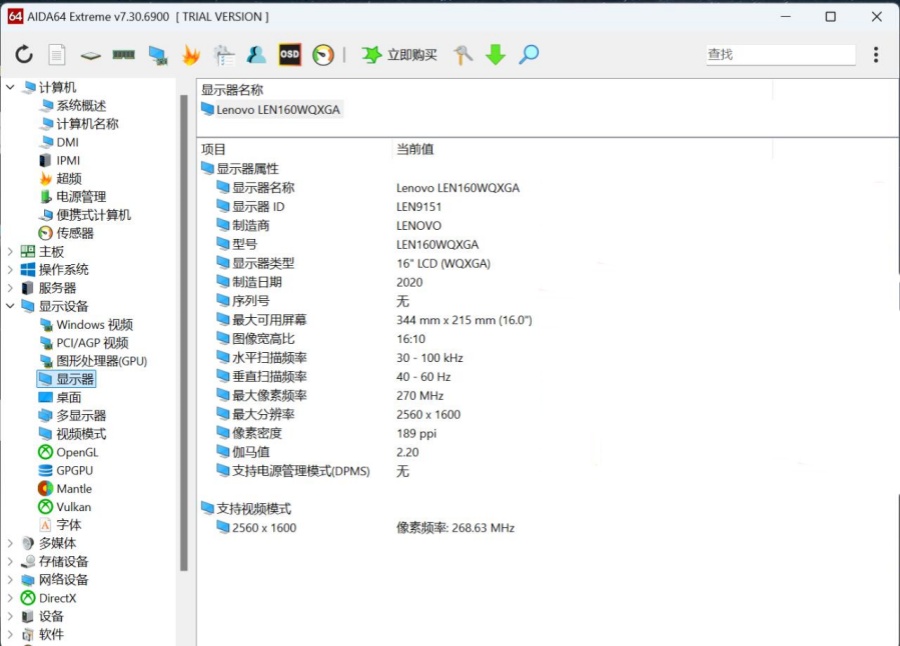The width and height of the screenshot is (900, 646).
Task: Click the motherboard chip toolbar icon
Action: [90, 55]
